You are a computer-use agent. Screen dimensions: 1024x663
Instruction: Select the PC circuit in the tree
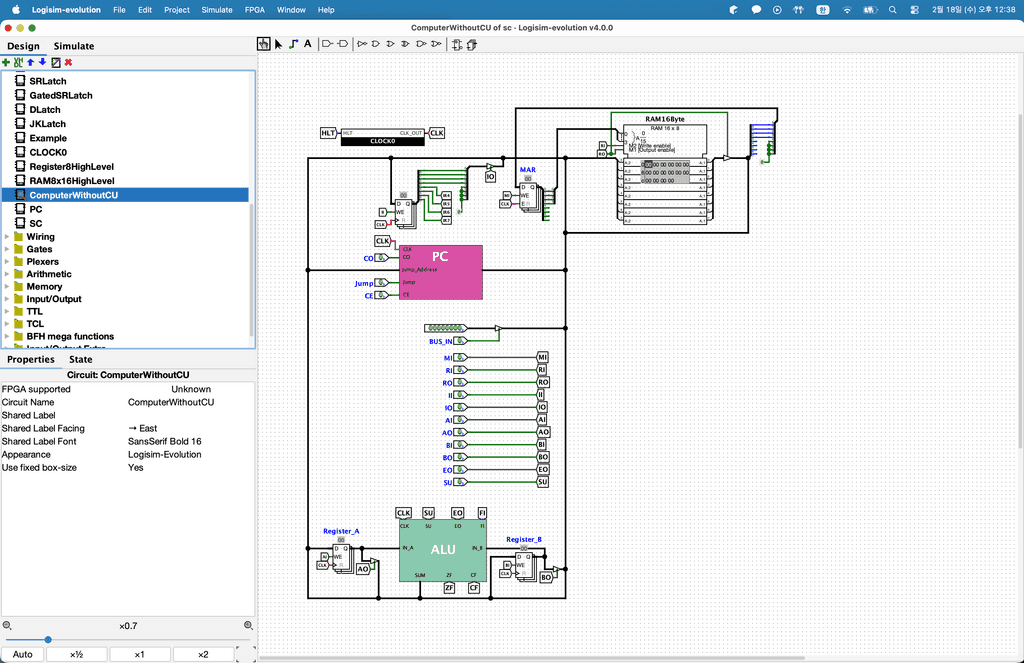coord(36,209)
